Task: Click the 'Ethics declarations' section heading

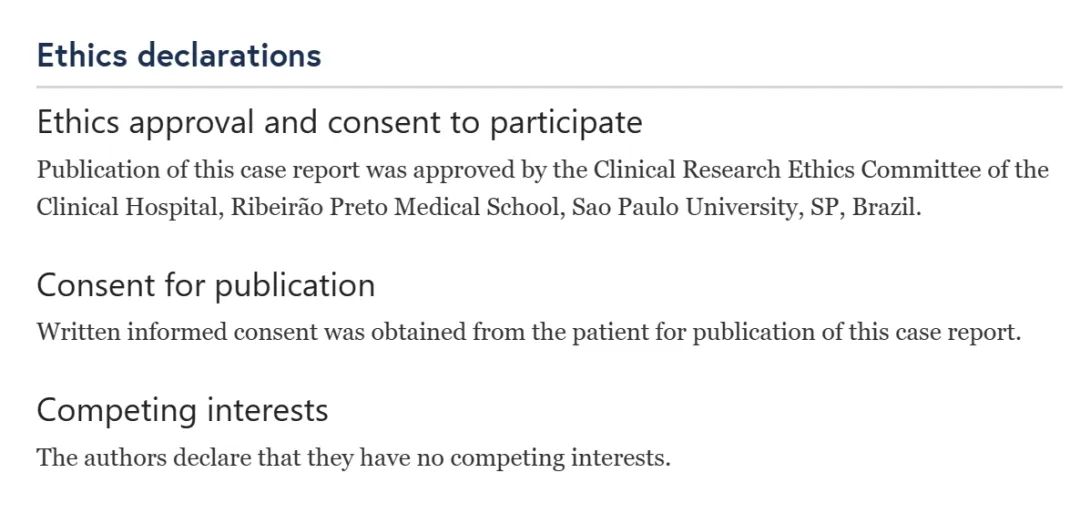Action: (179, 55)
